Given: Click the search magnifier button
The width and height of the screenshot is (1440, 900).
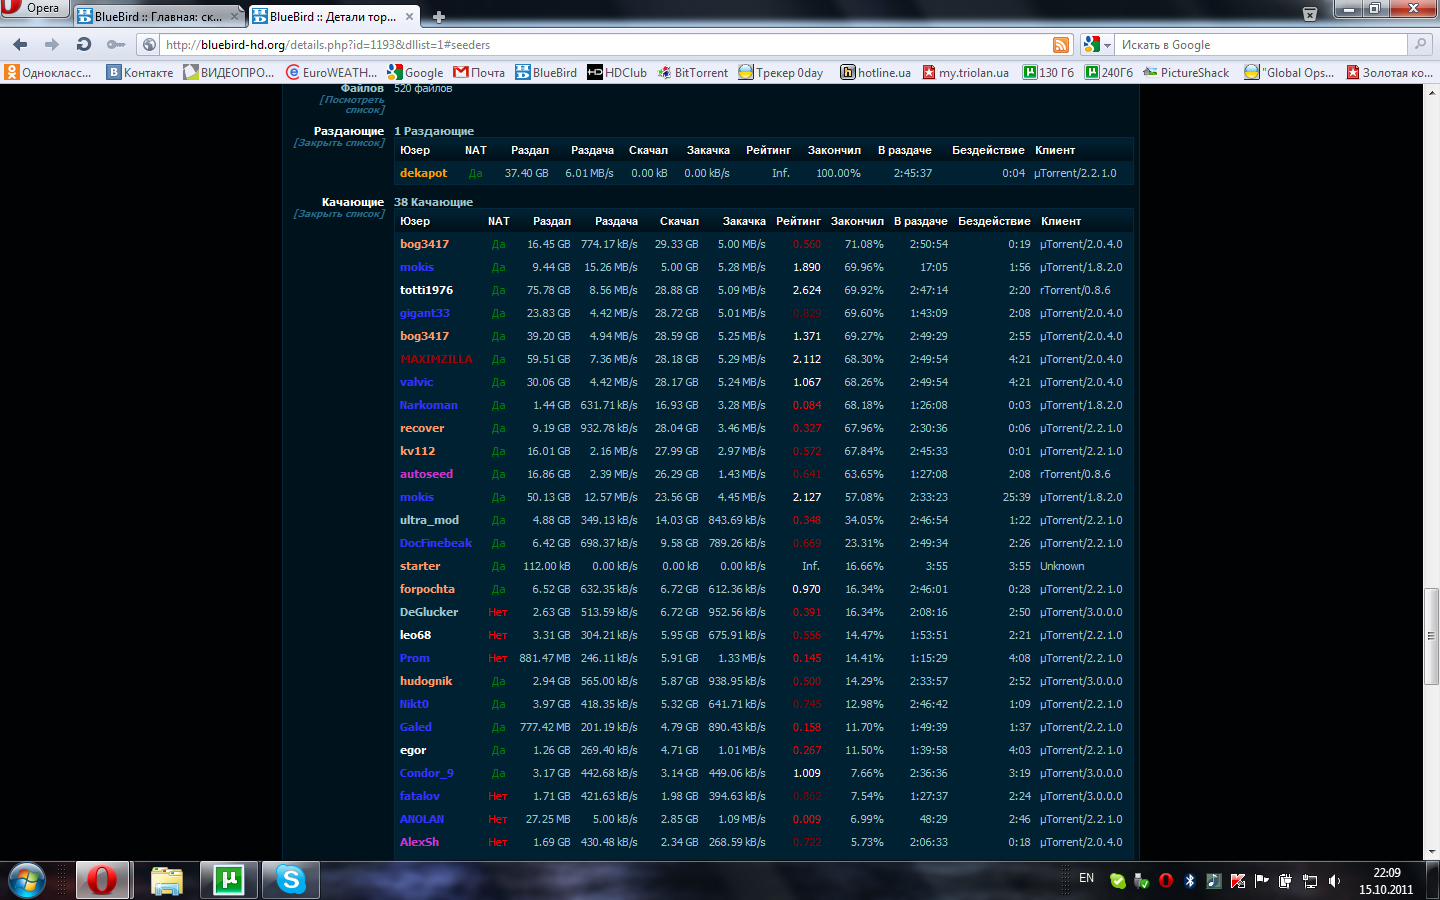Looking at the screenshot, I should click(1419, 44).
